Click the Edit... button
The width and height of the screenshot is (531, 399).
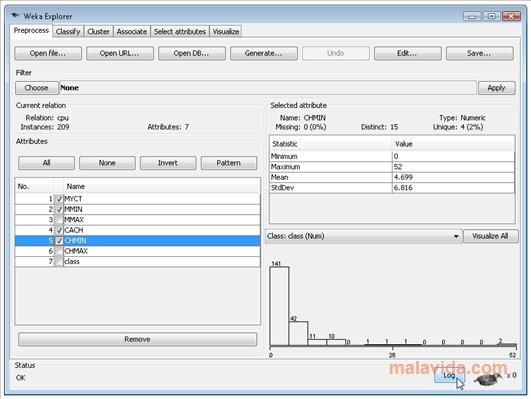407,54
